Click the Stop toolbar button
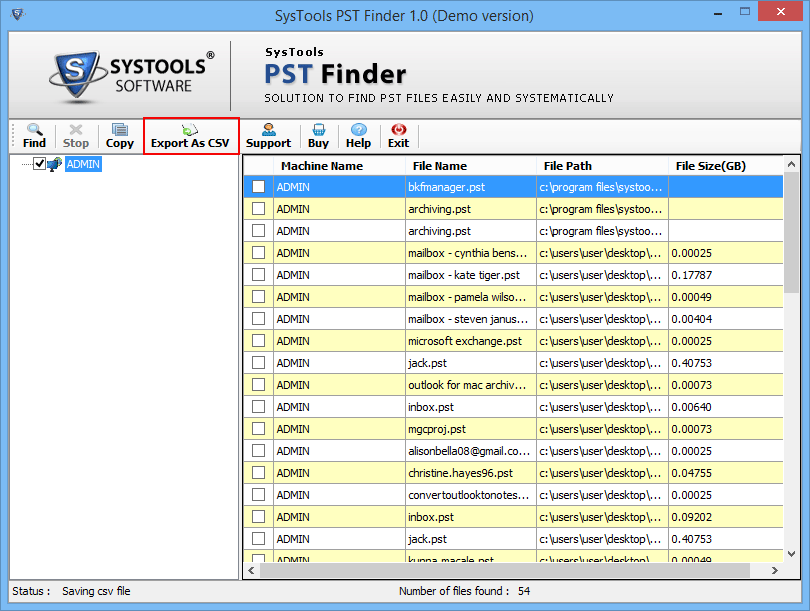The height and width of the screenshot is (611, 810). [76, 136]
